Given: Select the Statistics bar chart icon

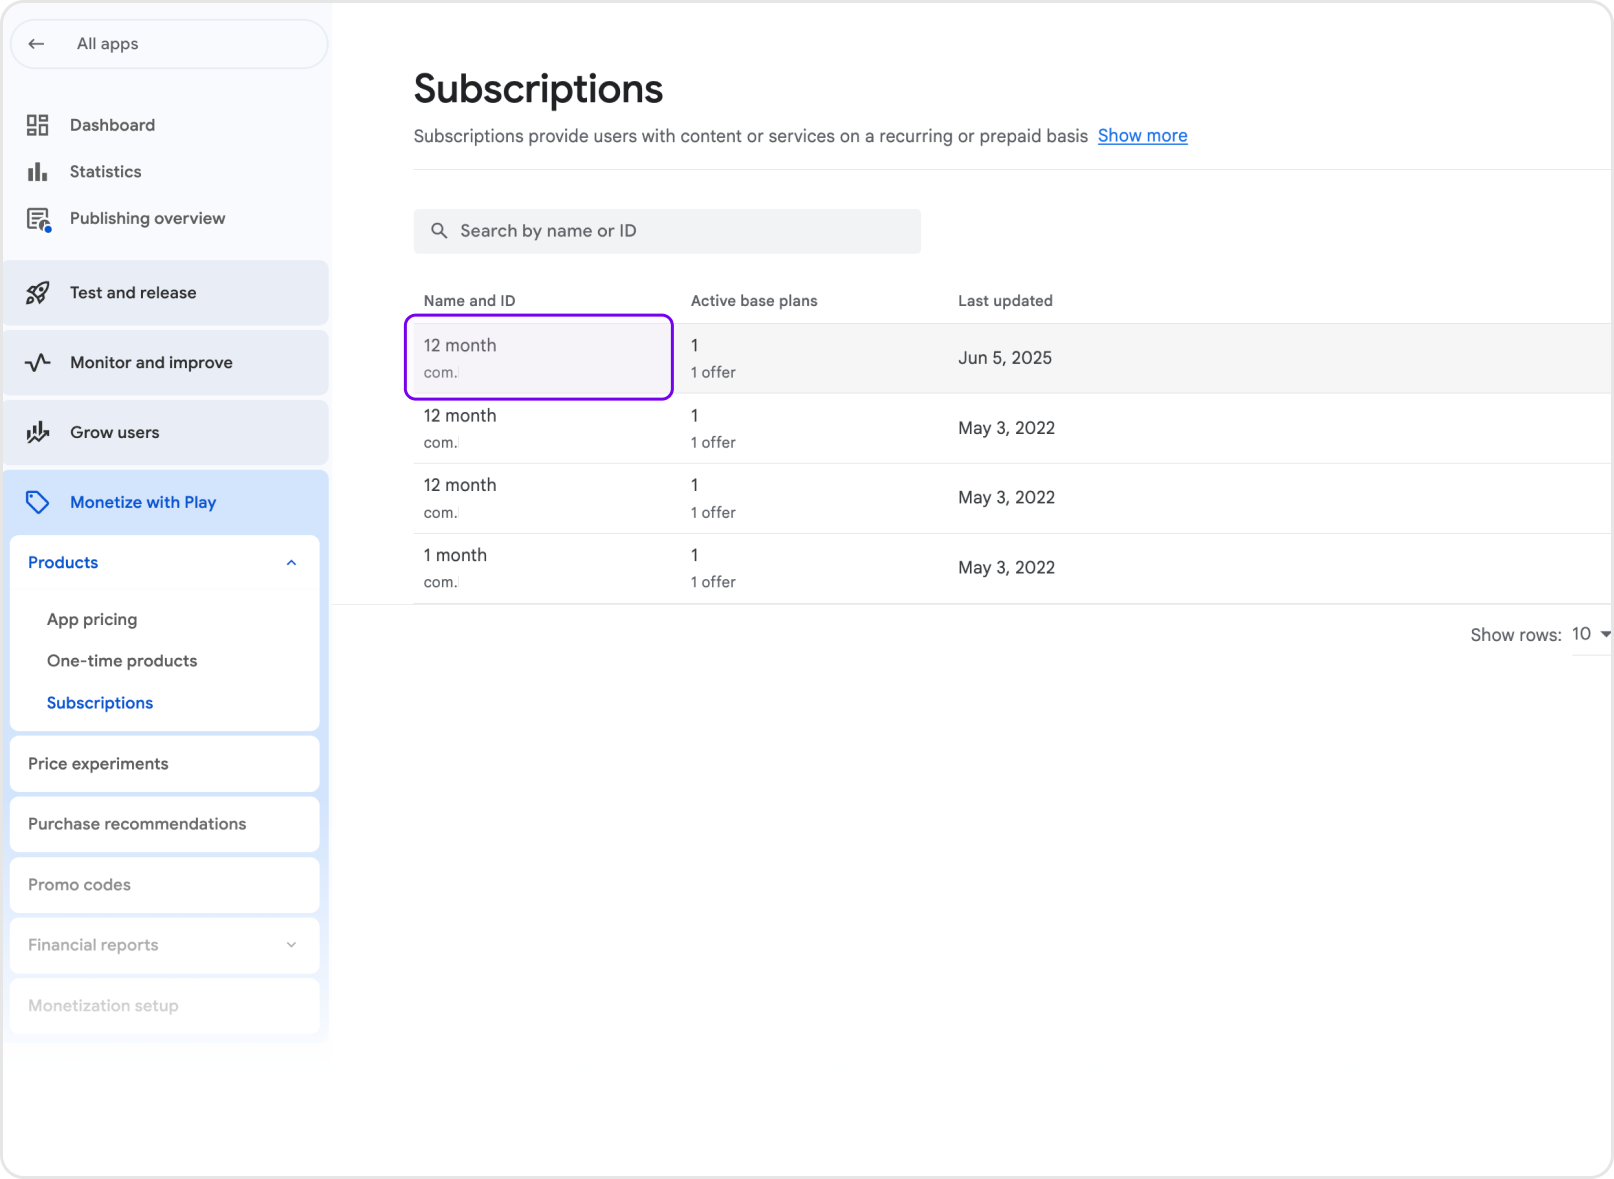Looking at the screenshot, I should (37, 171).
